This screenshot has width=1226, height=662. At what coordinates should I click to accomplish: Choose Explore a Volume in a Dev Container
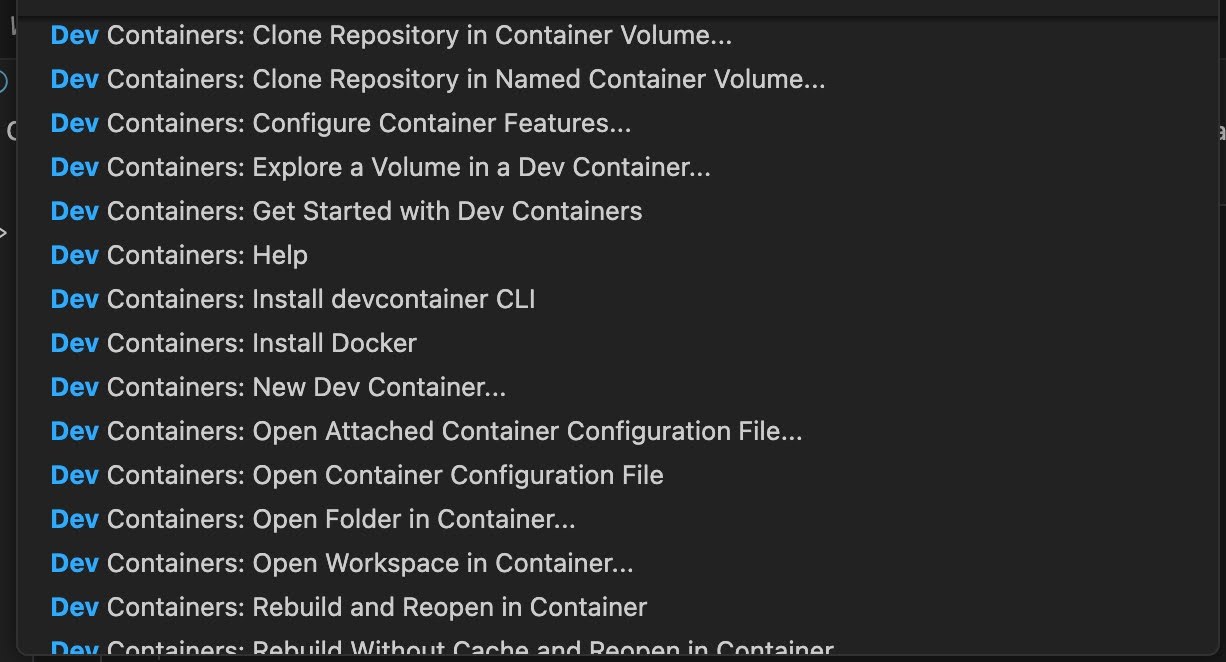(380, 167)
